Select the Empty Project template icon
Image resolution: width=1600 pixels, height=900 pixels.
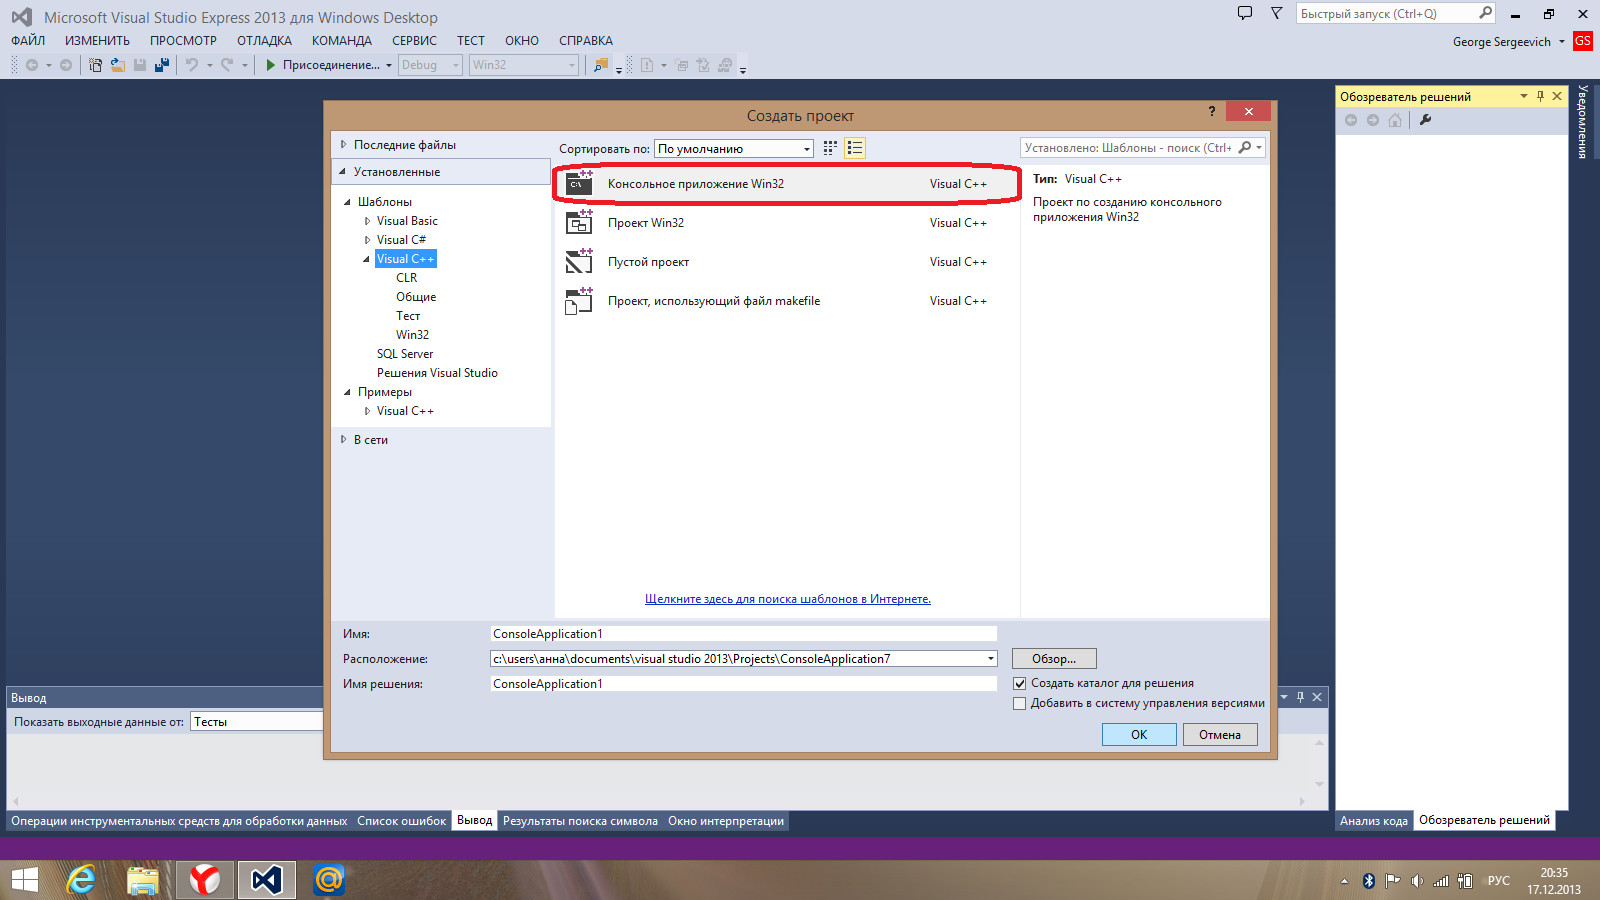[x=579, y=261]
